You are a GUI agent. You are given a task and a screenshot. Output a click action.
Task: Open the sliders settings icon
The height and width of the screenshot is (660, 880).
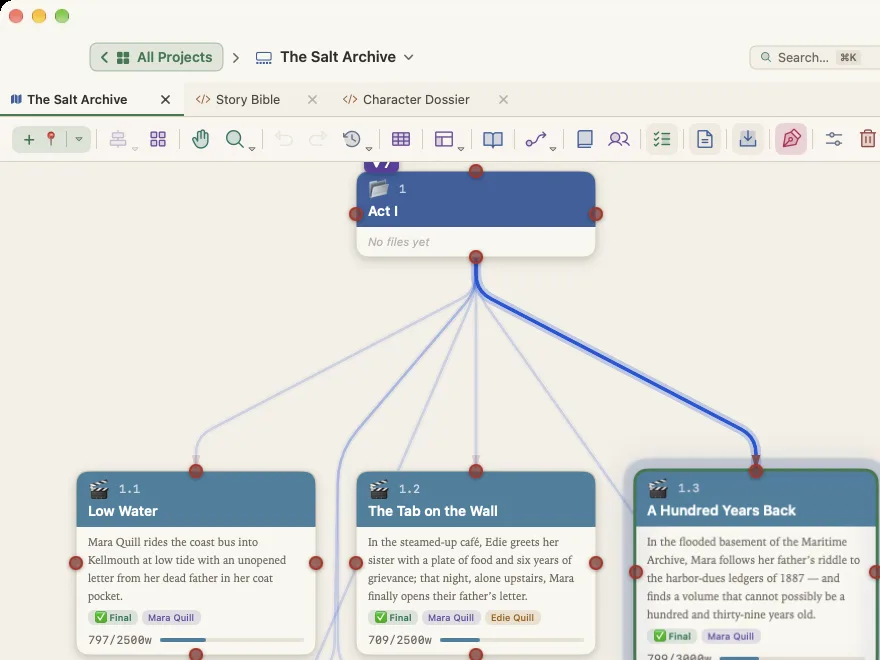[834, 139]
